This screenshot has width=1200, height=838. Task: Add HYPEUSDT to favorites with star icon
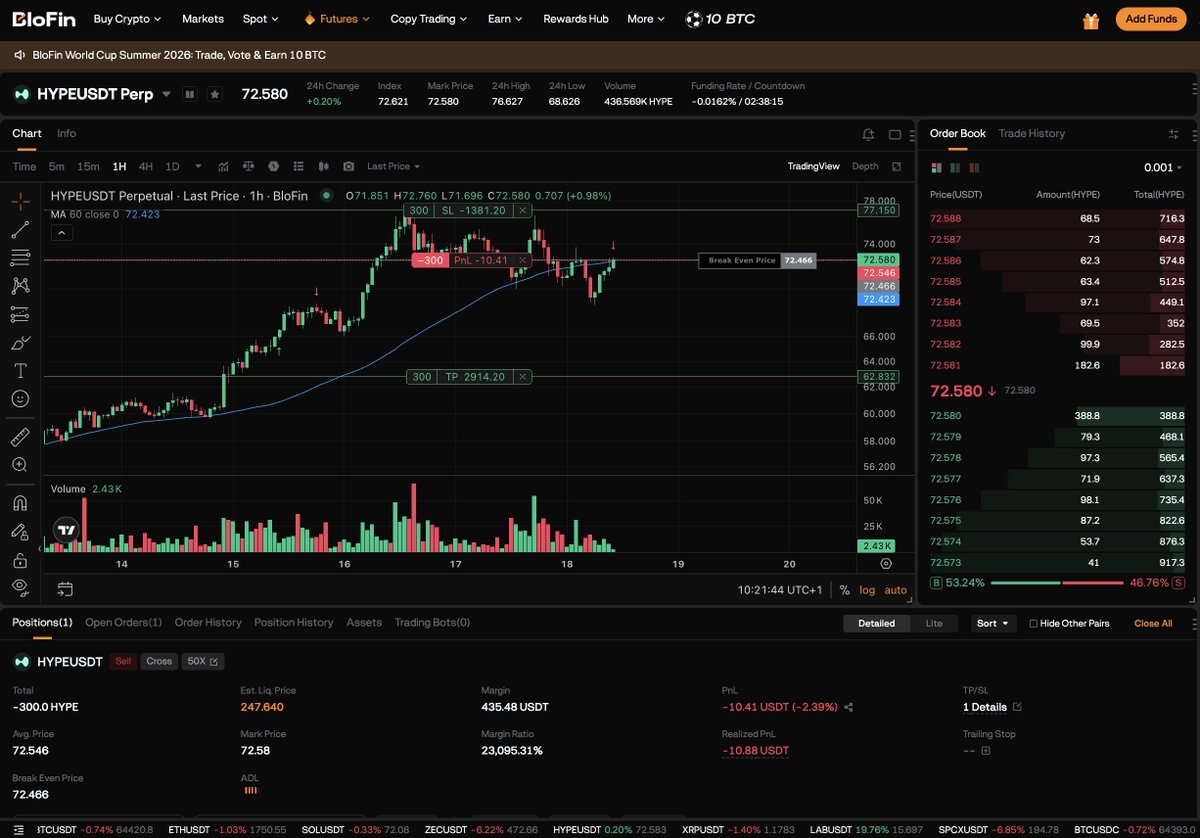[215, 94]
